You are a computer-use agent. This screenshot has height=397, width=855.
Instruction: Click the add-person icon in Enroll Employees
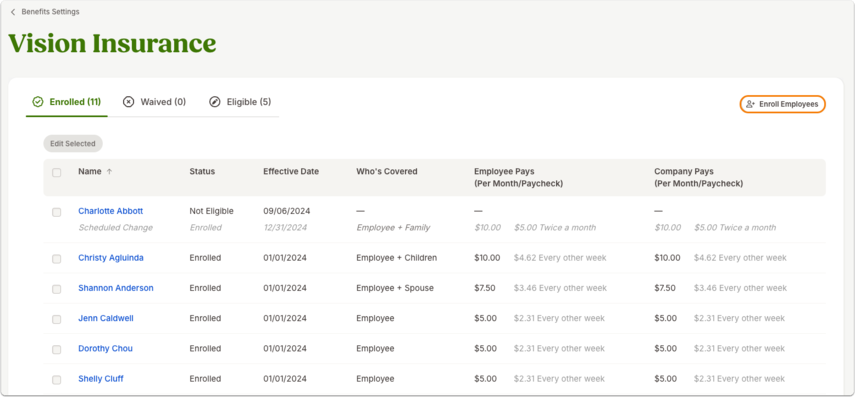coord(750,104)
